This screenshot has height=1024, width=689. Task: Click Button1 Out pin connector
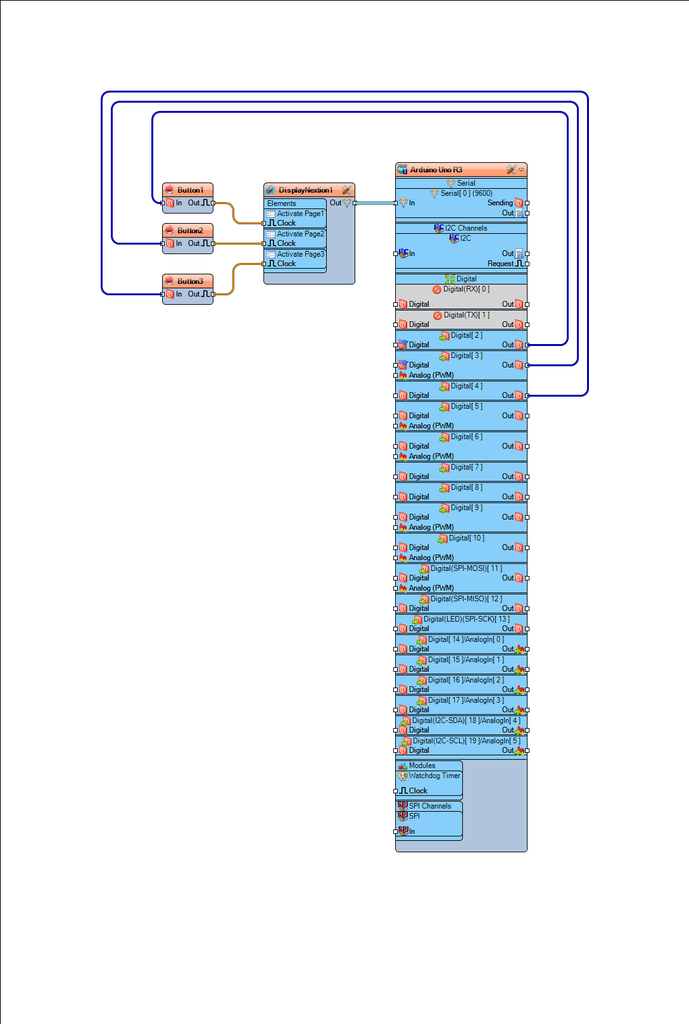[214, 203]
